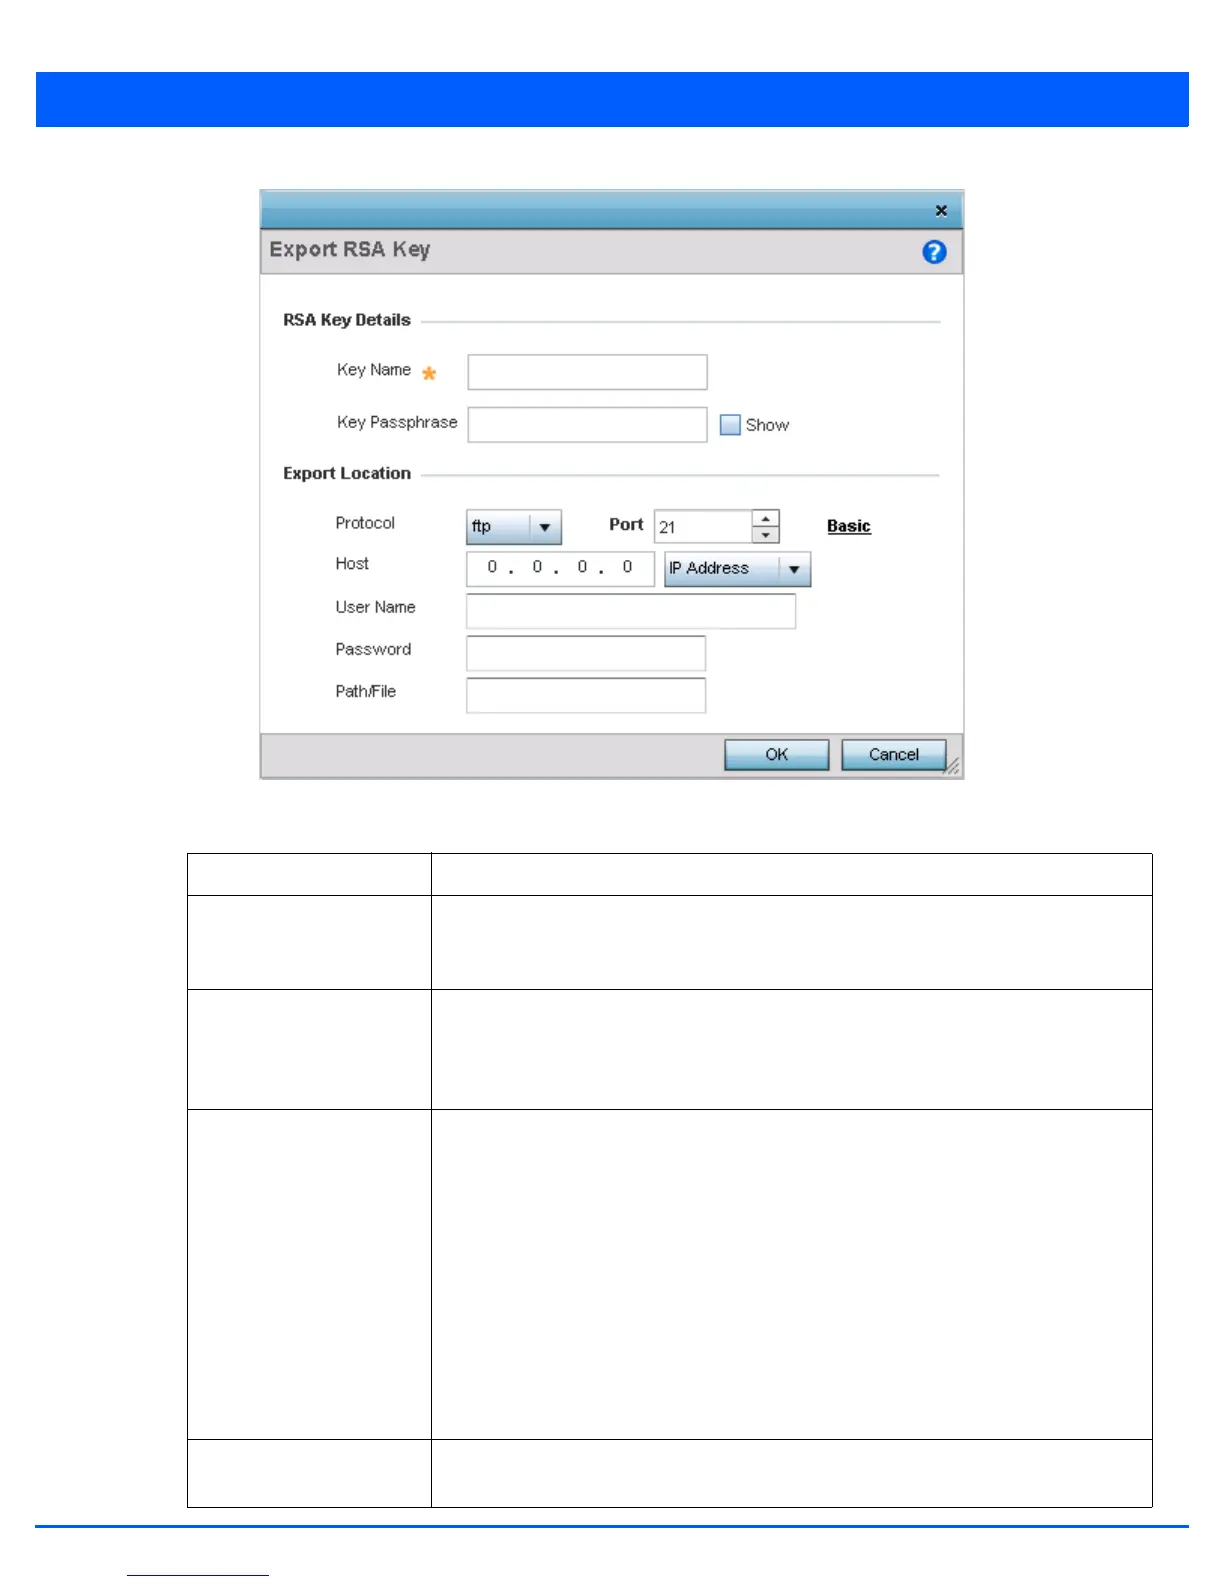Confirm export with the OK button

click(x=777, y=755)
